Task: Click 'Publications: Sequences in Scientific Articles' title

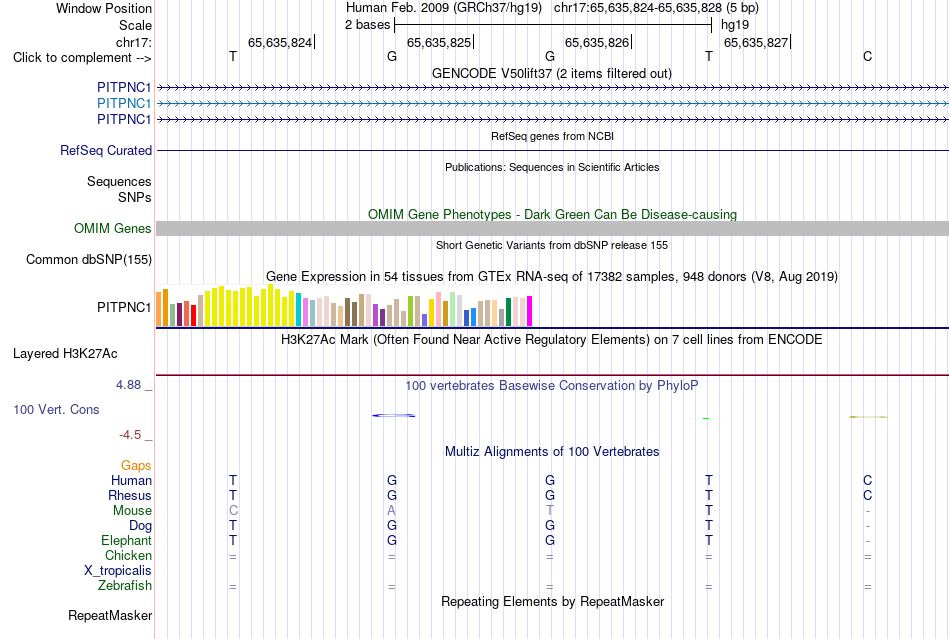Action: click(552, 167)
